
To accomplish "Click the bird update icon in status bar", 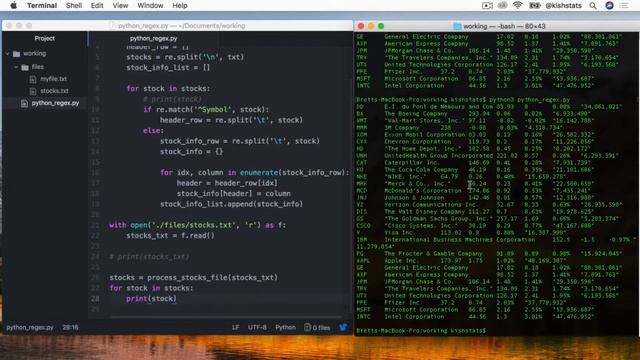I will point(343,327).
